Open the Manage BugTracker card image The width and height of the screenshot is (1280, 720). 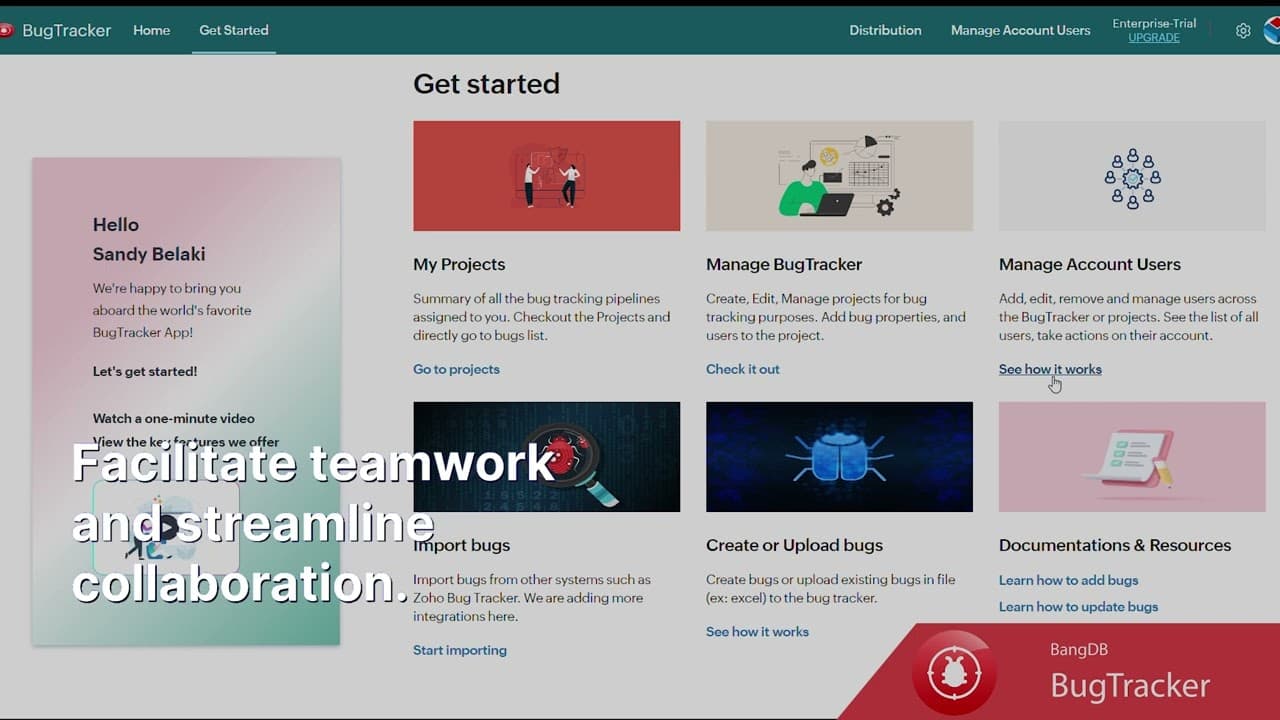[x=840, y=176]
